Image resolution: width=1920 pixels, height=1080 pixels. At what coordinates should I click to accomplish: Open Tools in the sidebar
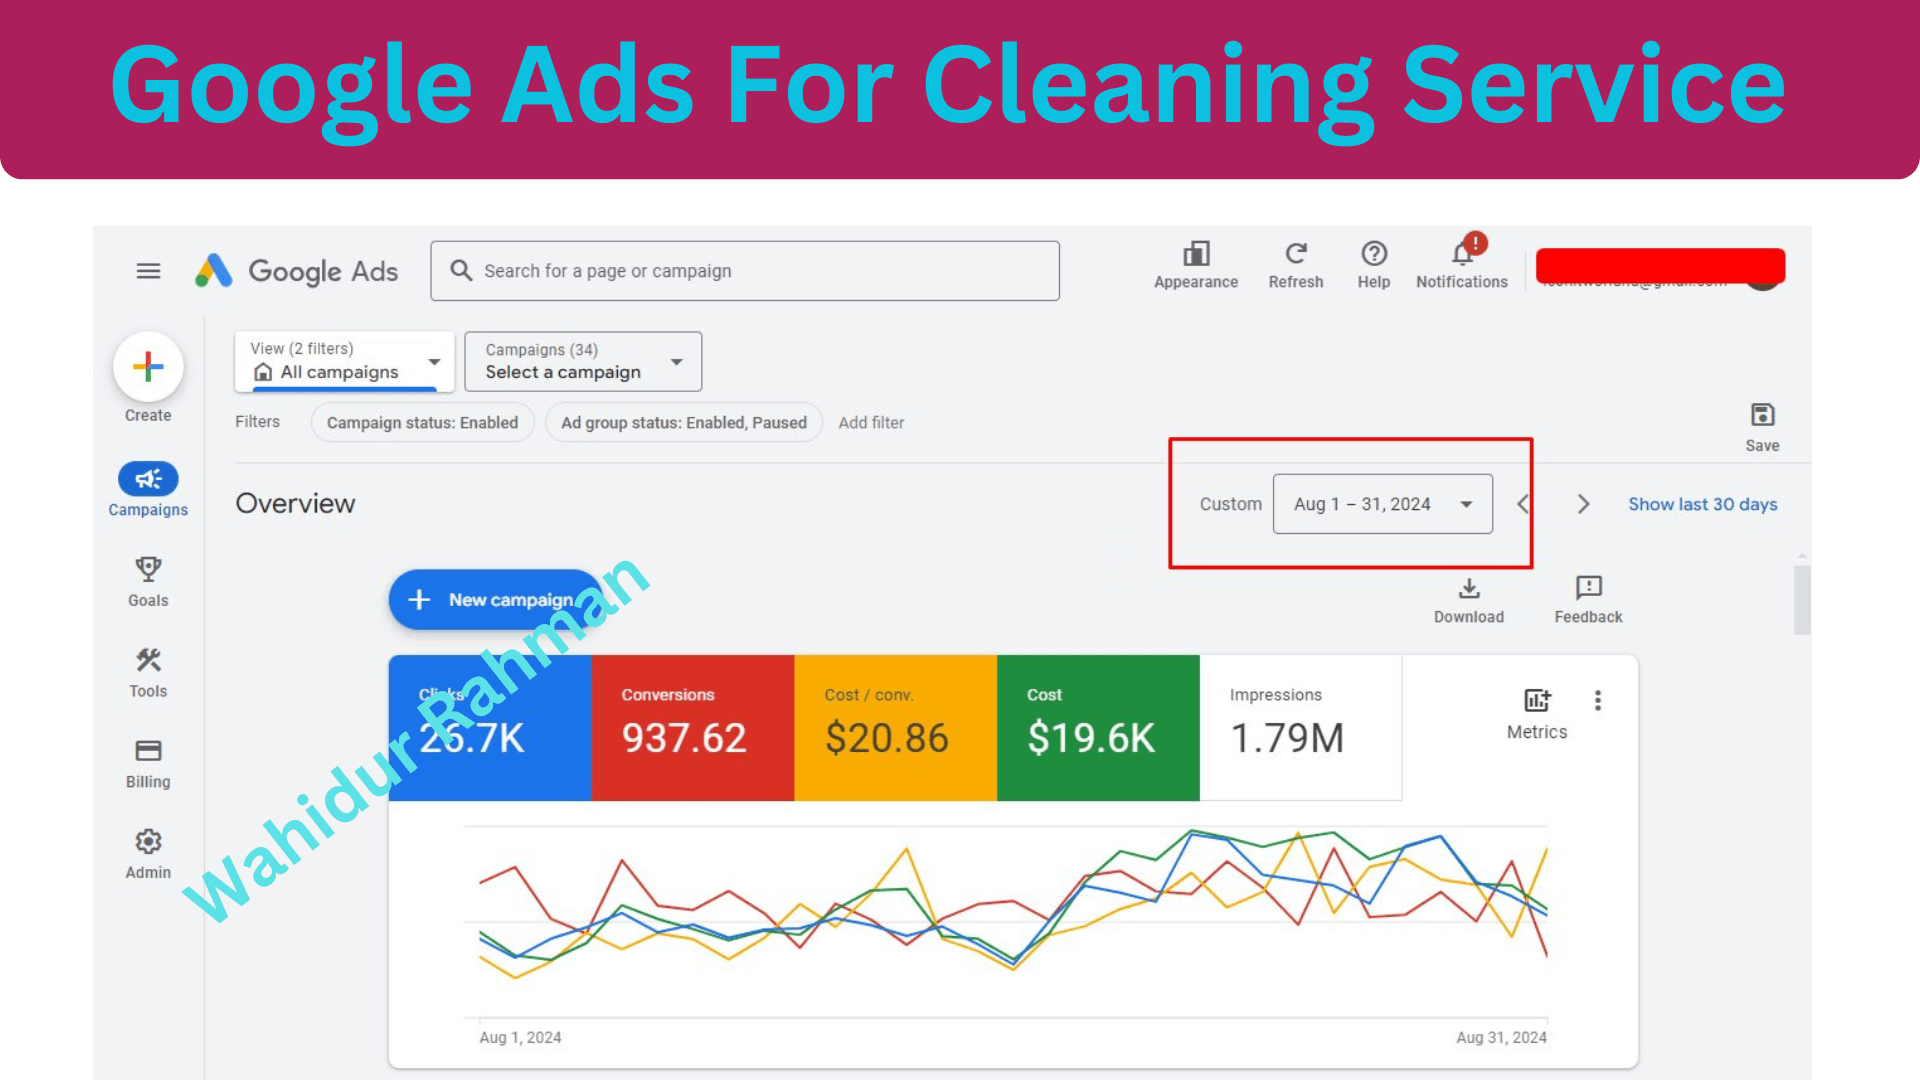[x=148, y=673]
